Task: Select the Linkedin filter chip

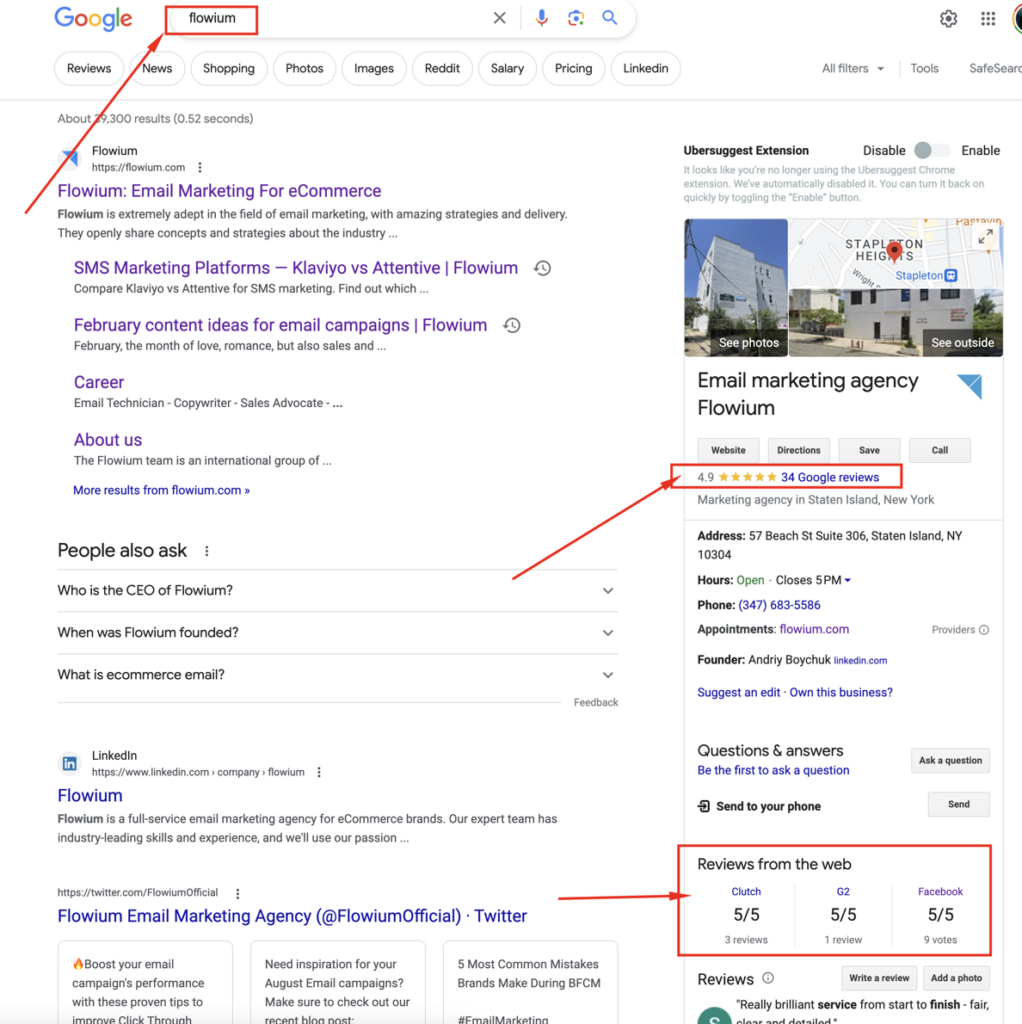Action: tap(645, 69)
